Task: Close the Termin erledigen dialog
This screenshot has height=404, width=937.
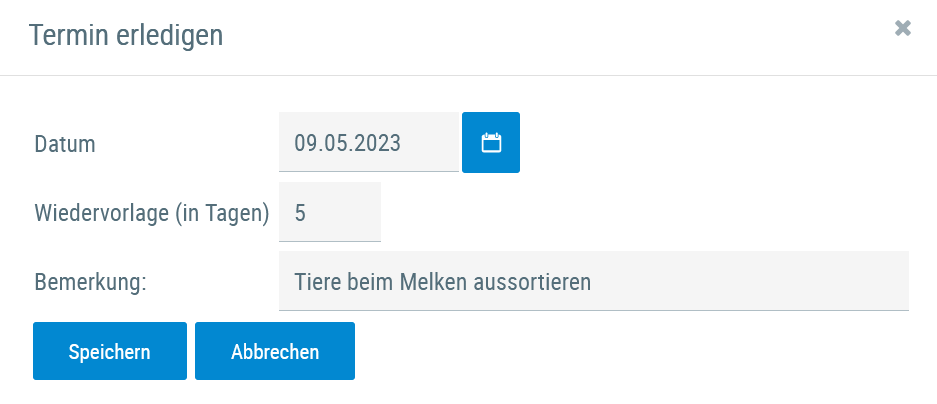Action: (x=903, y=29)
